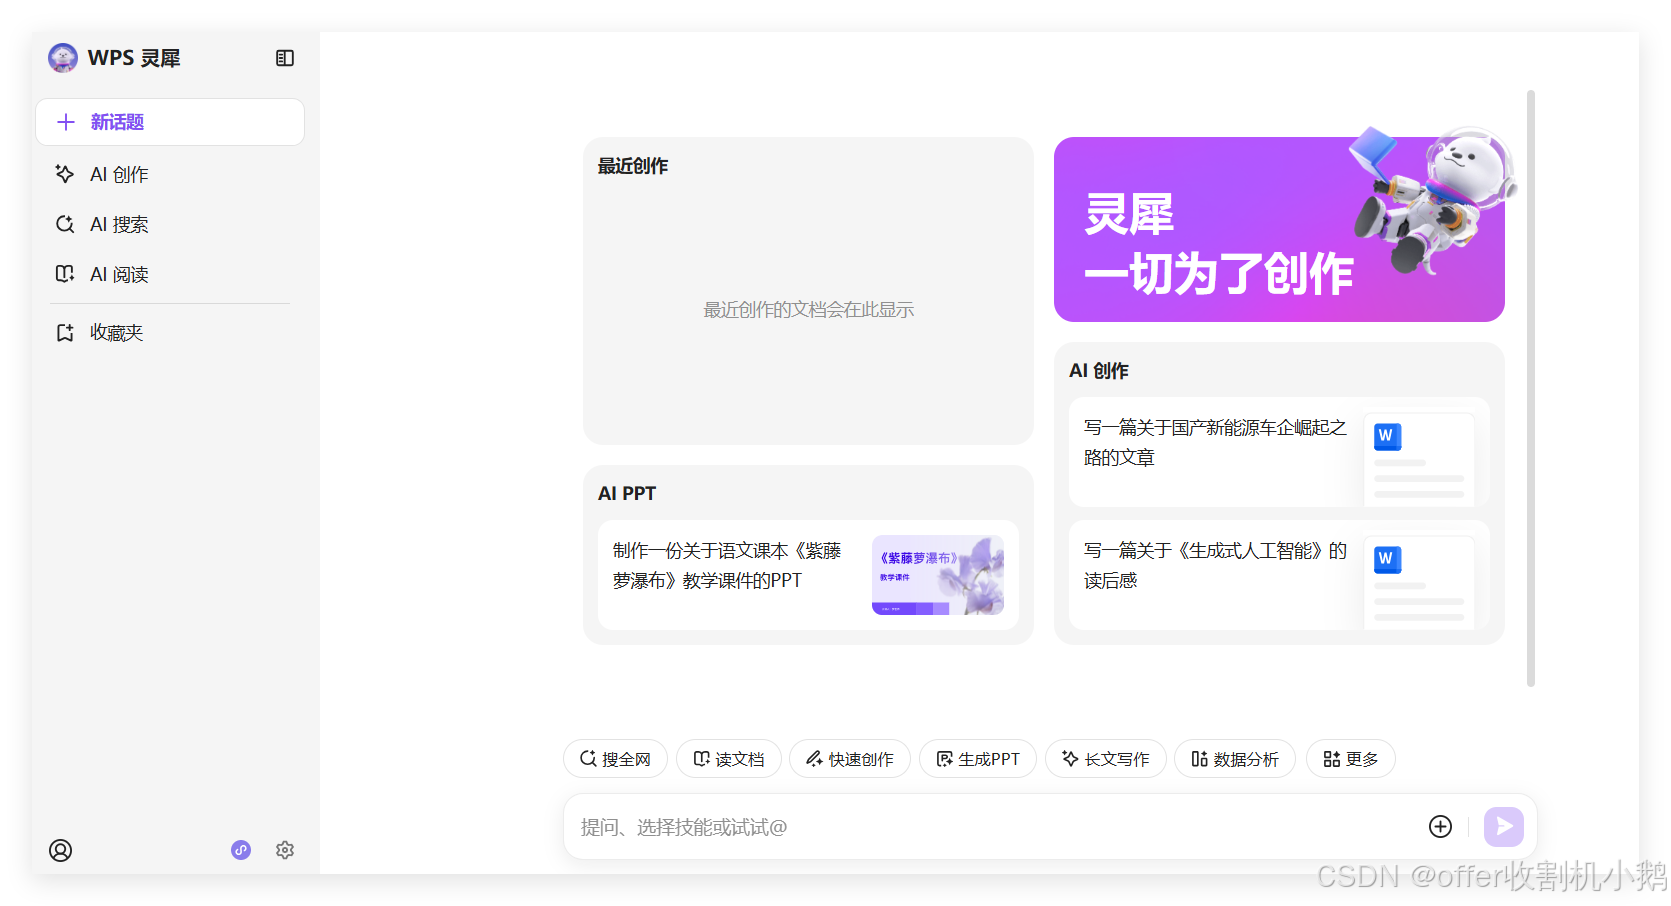Open the 紫藤萝瀑布 PPT prompt card
1671x906 pixels.
(808, 575)
